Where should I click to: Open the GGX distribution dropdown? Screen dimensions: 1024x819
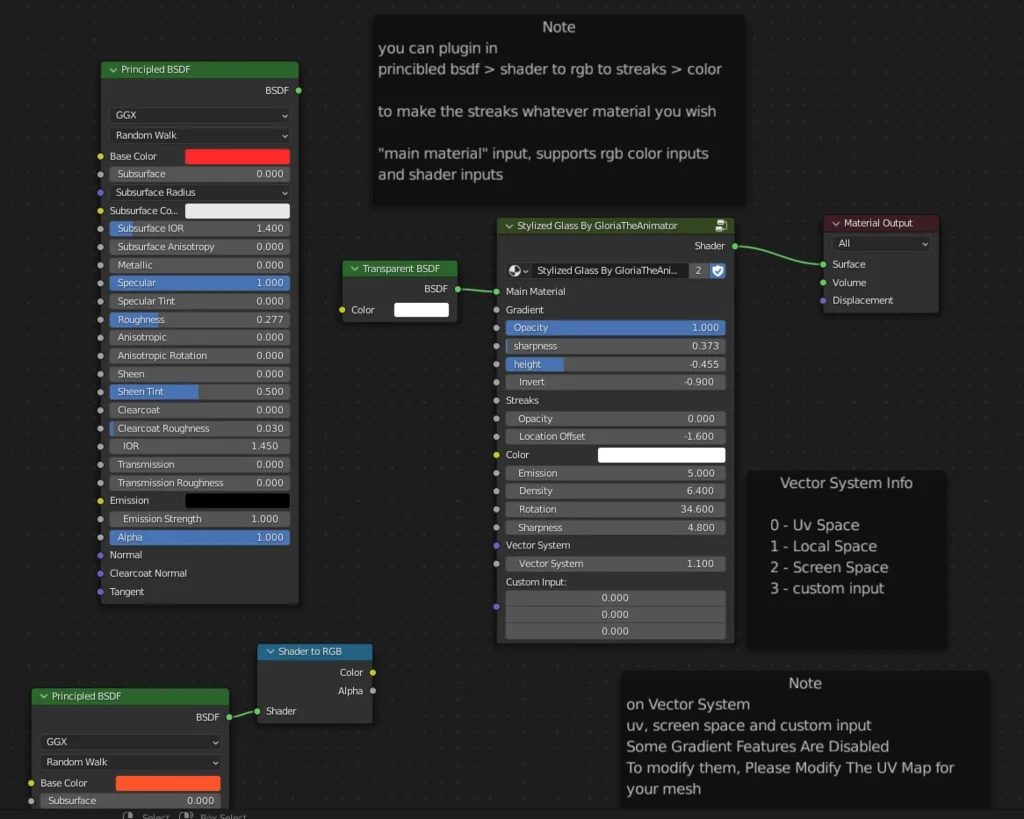click(199, 113)
